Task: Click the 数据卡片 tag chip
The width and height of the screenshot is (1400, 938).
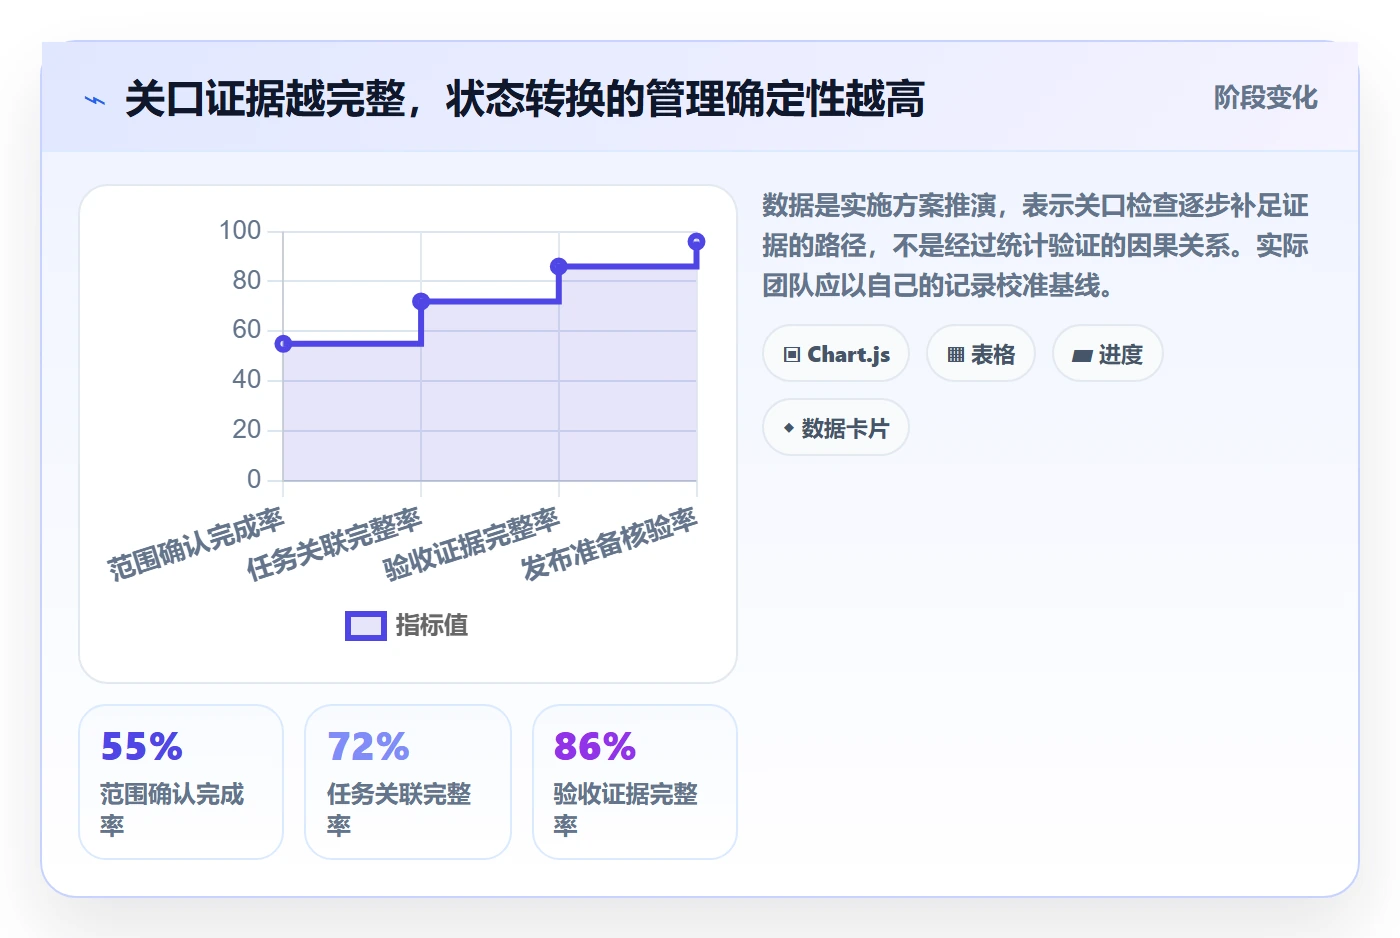Action: click(x=836, y=428)
